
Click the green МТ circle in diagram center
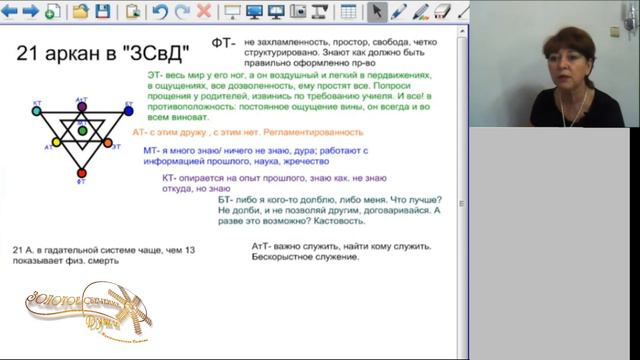tap(82, 131)
